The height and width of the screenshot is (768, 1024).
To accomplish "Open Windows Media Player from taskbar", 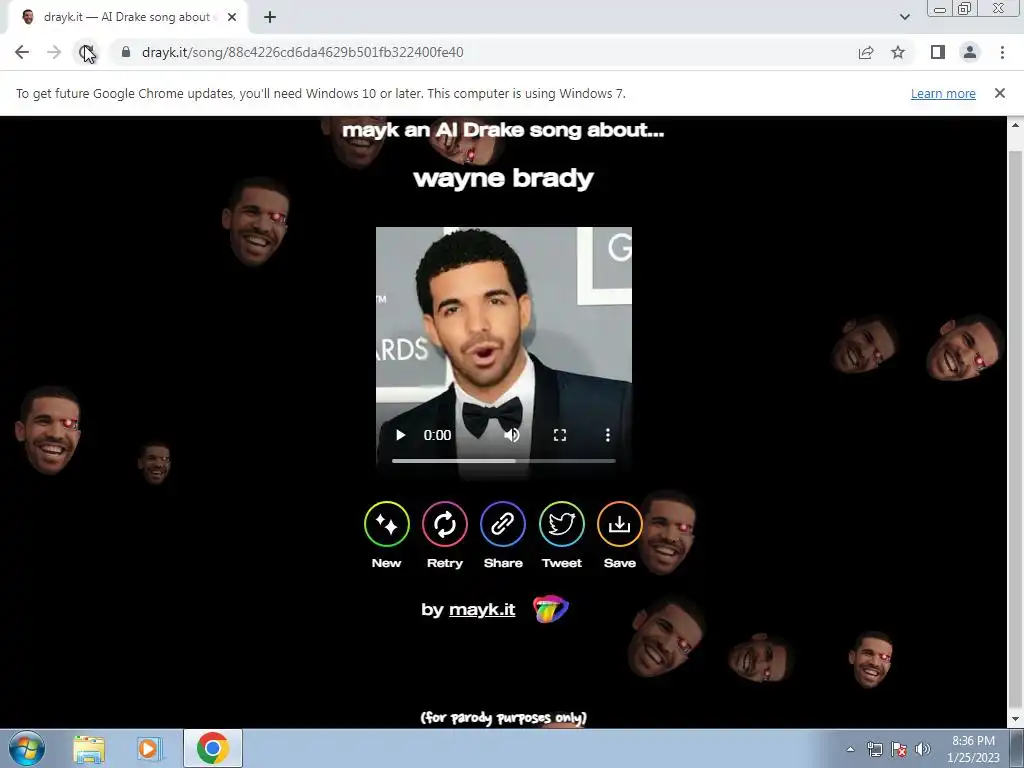I will point(149,748).
